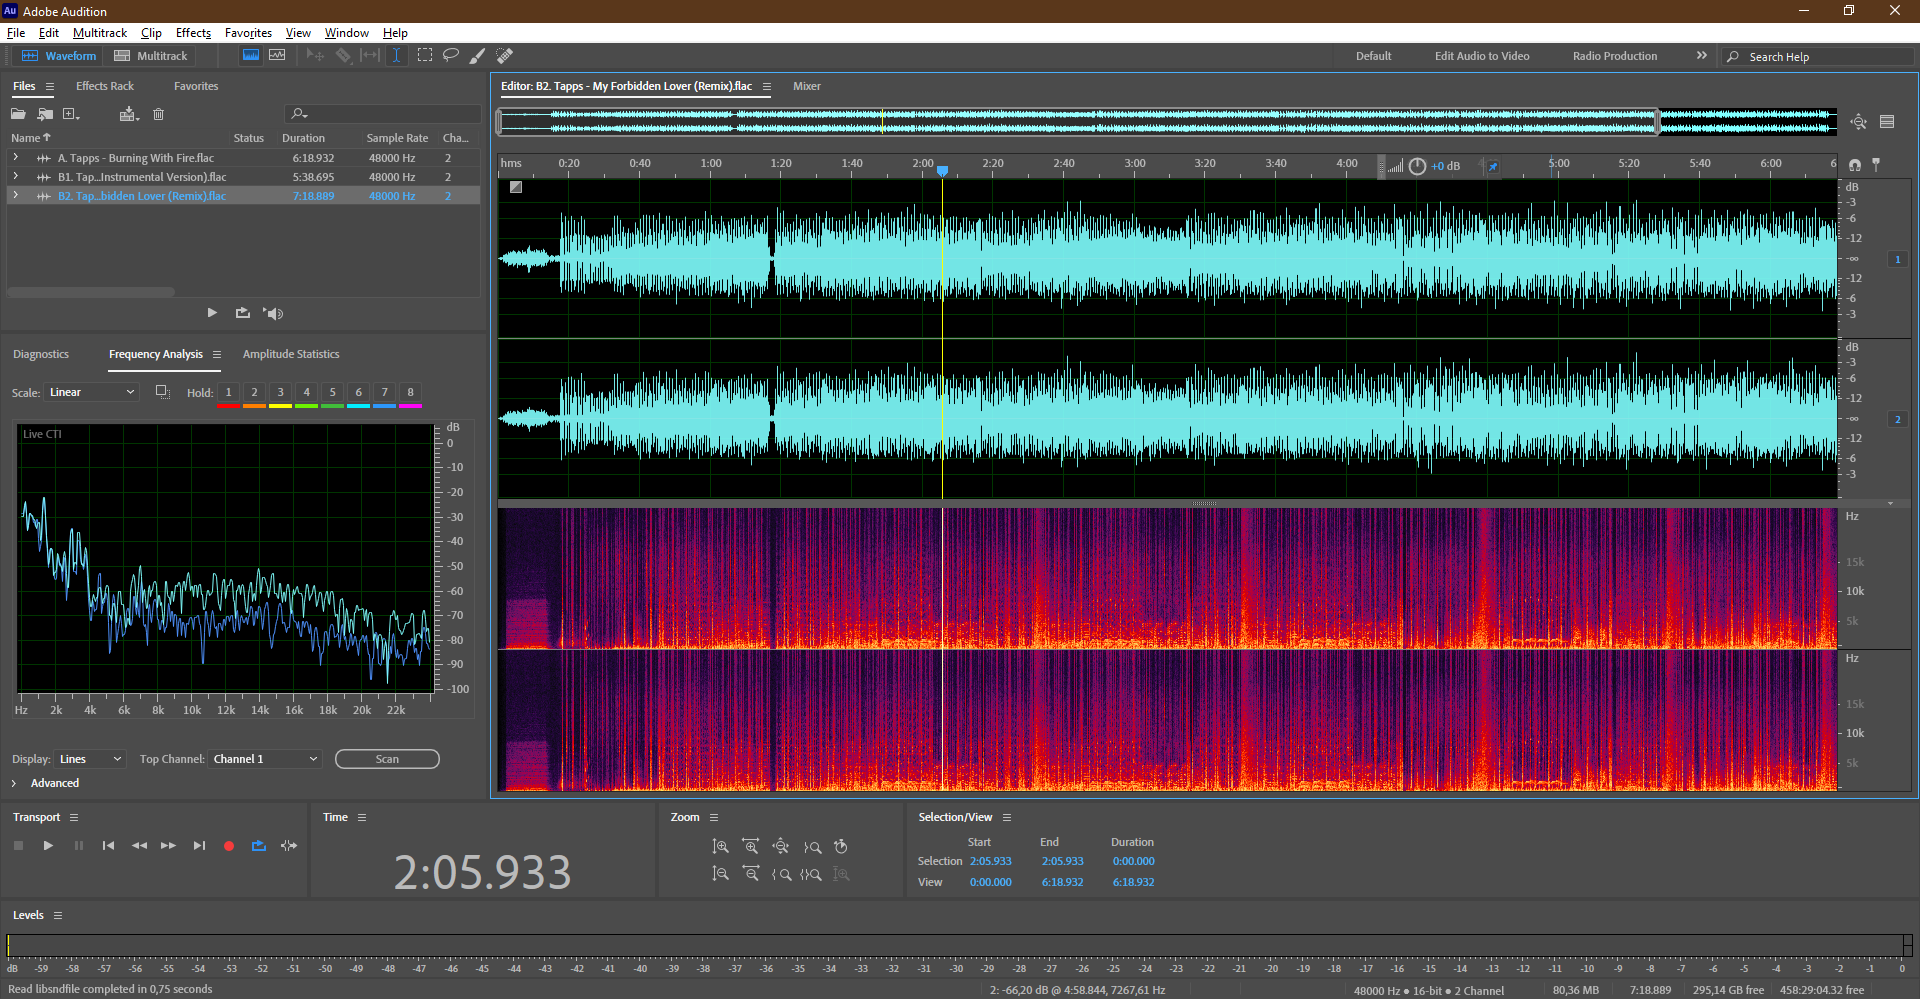Toggle the Multitrack view button
The image size is (1920, 999).
coord(151,56)
